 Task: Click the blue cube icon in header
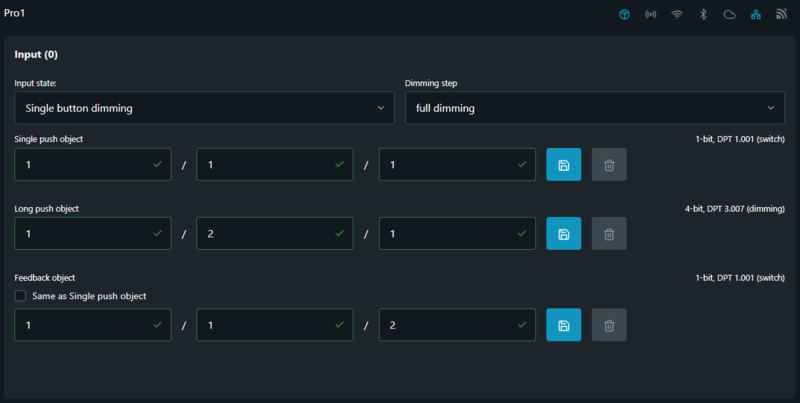(624, 15)
